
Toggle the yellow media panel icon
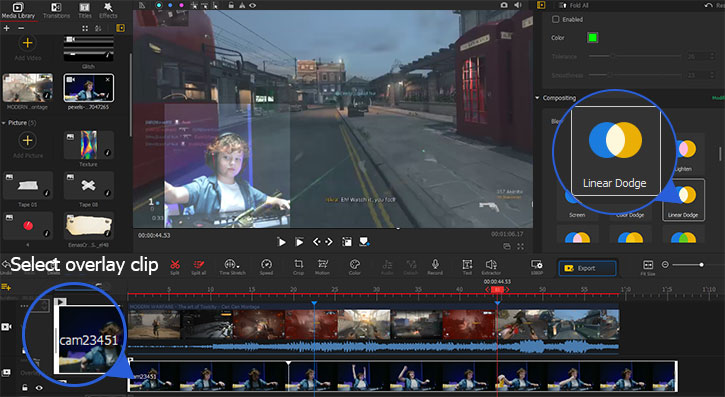pyautogui.click(x=121, y=28)
